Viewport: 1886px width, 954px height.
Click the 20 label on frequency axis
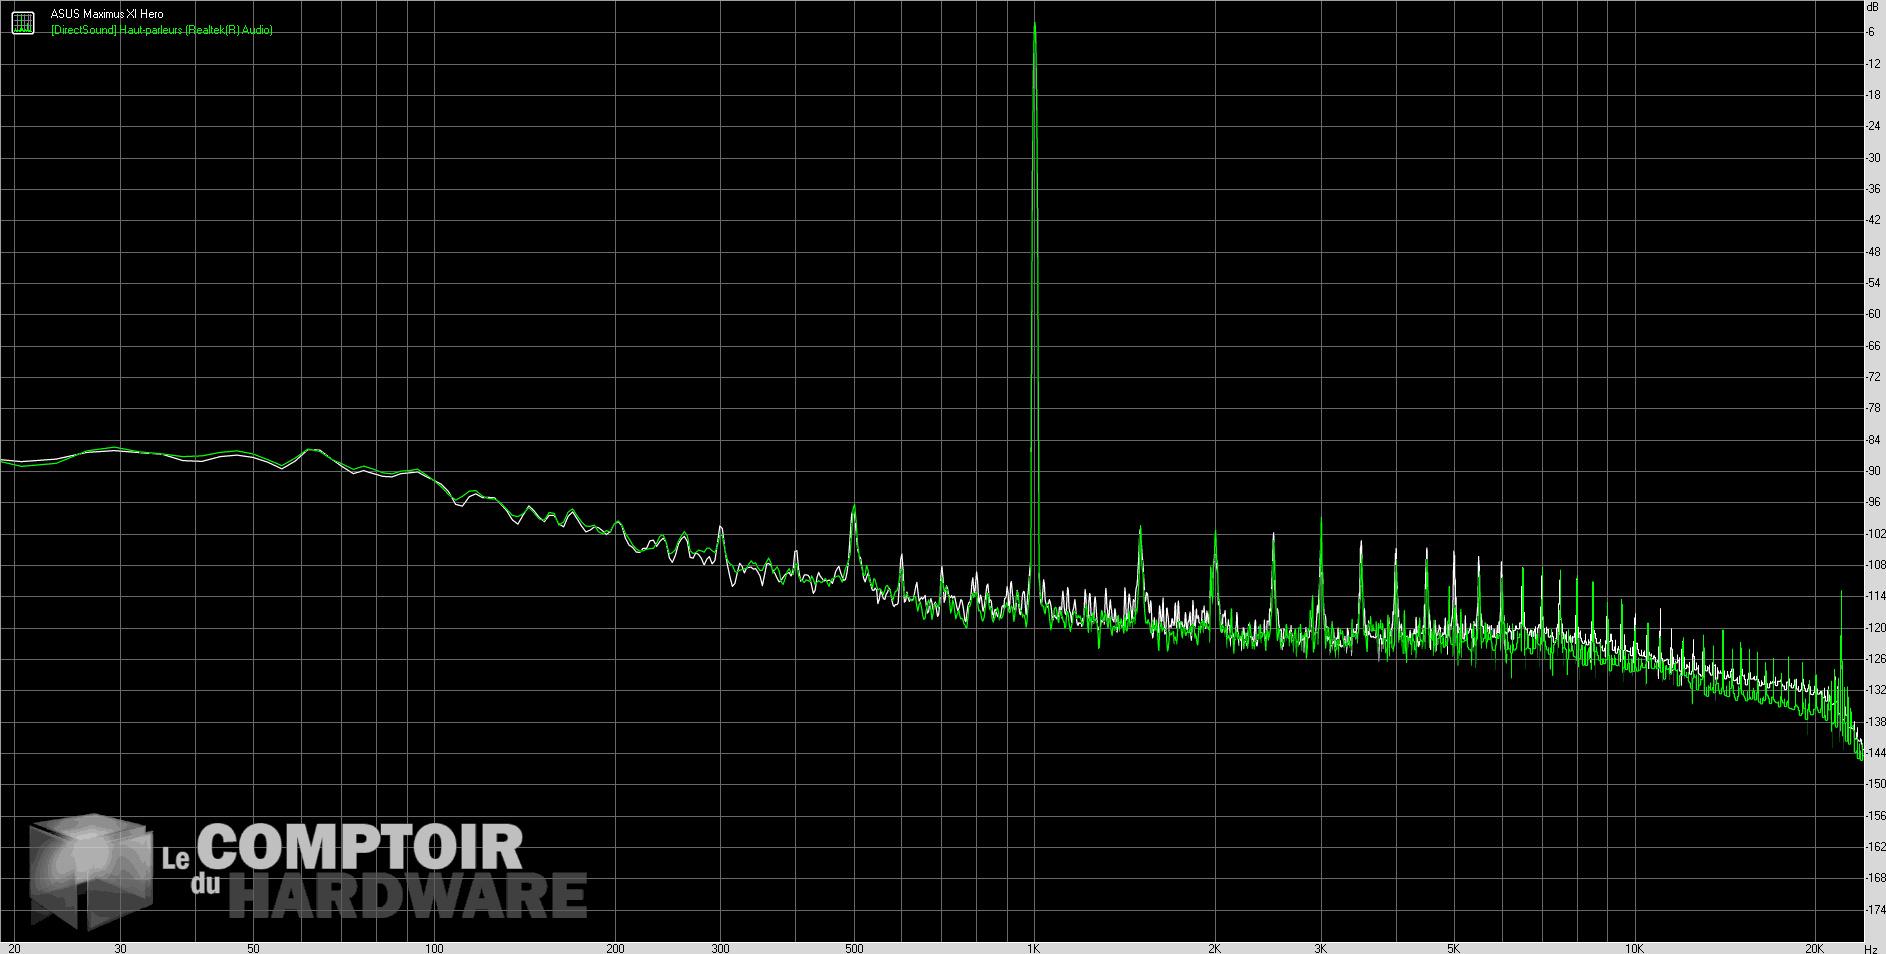tap(14, 948)
